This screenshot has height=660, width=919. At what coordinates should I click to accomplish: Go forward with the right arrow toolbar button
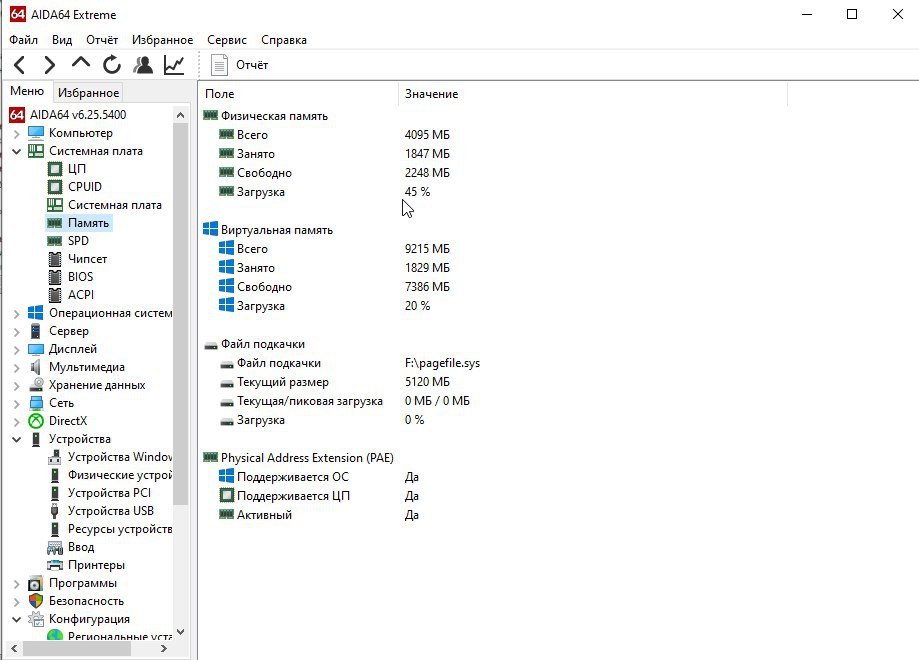50,64
